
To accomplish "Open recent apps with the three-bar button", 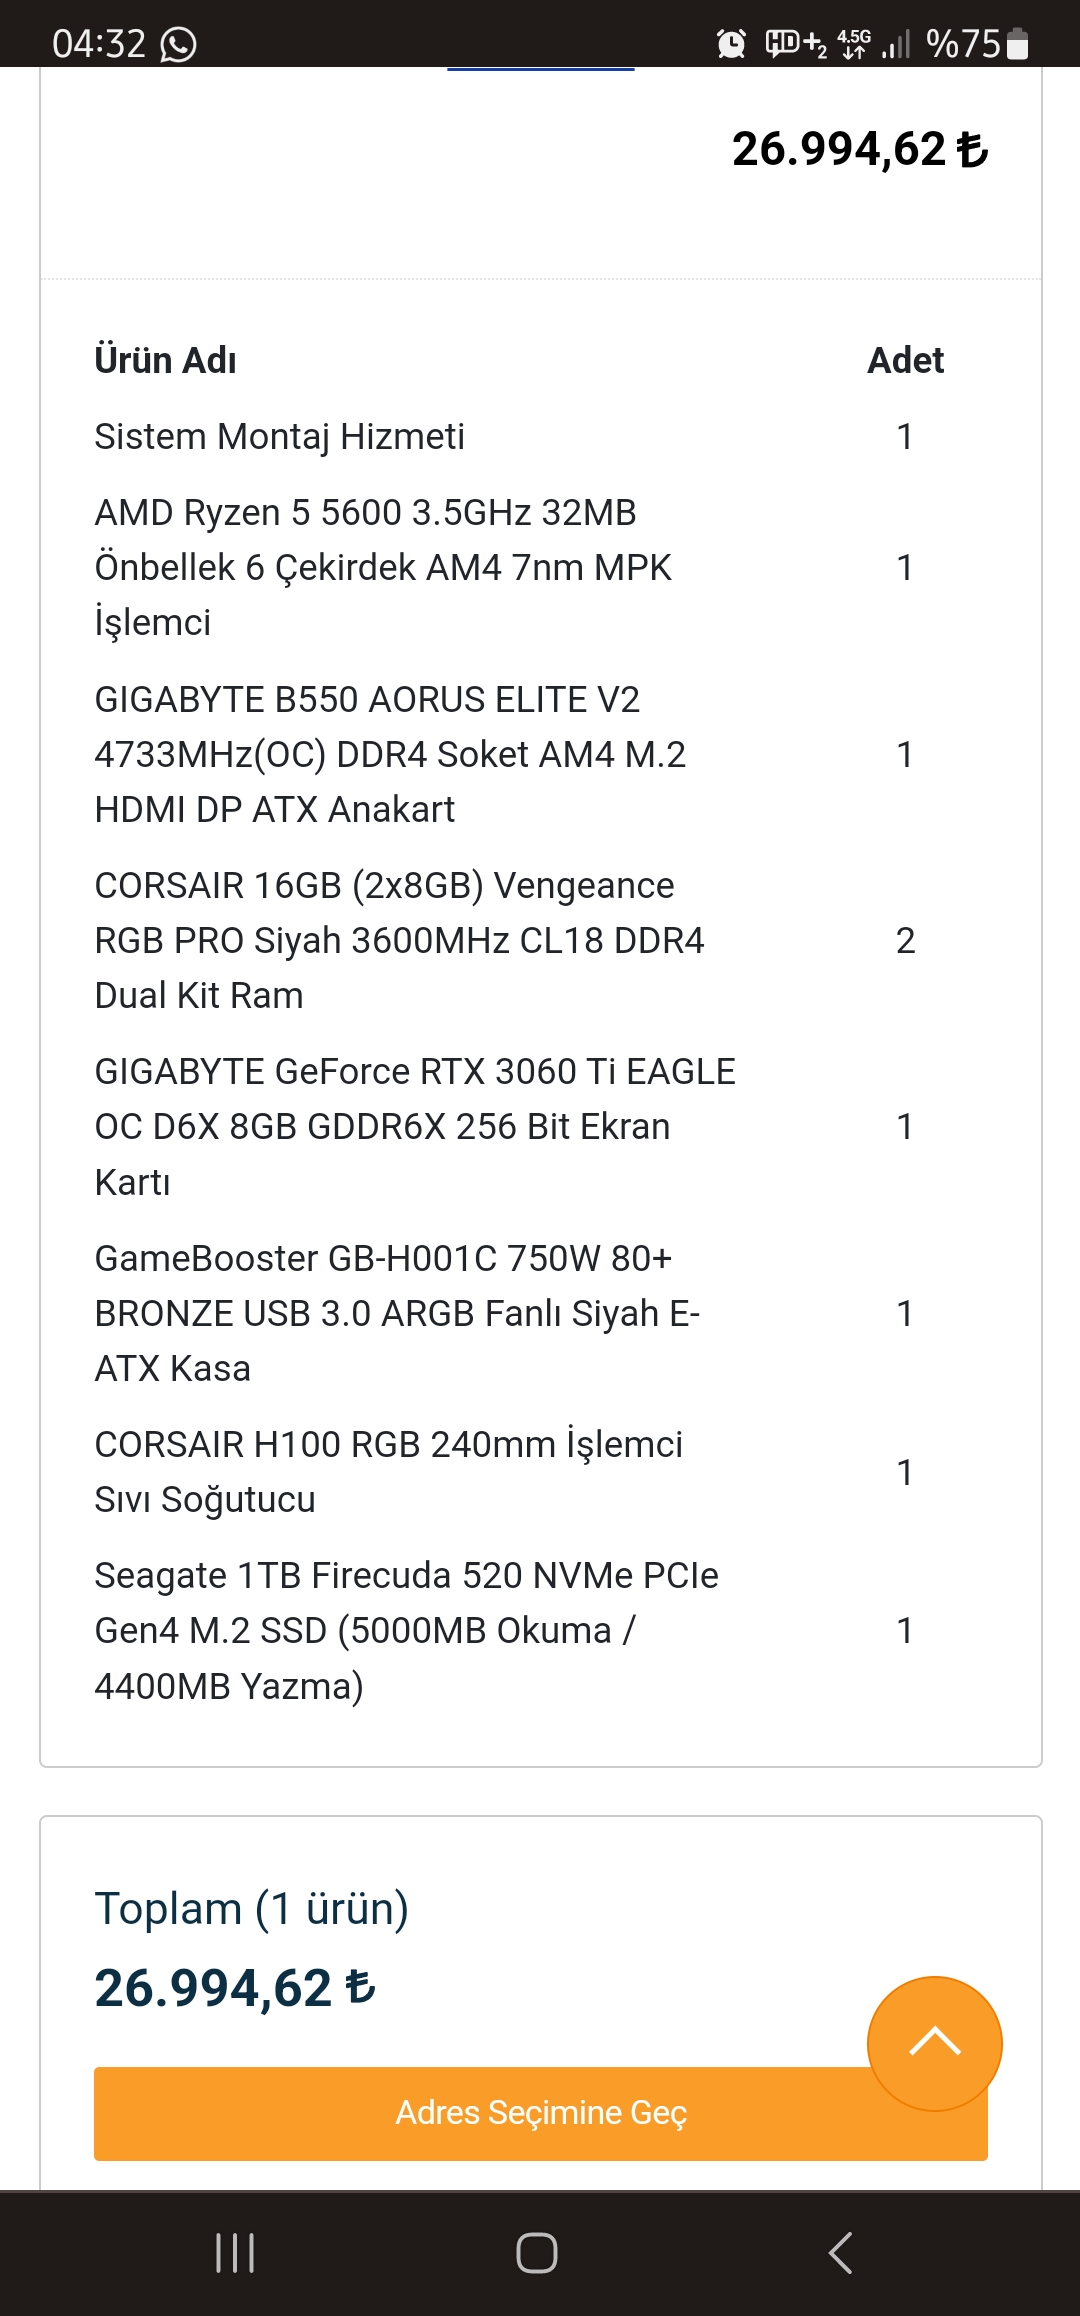I will coord(236,2253).
